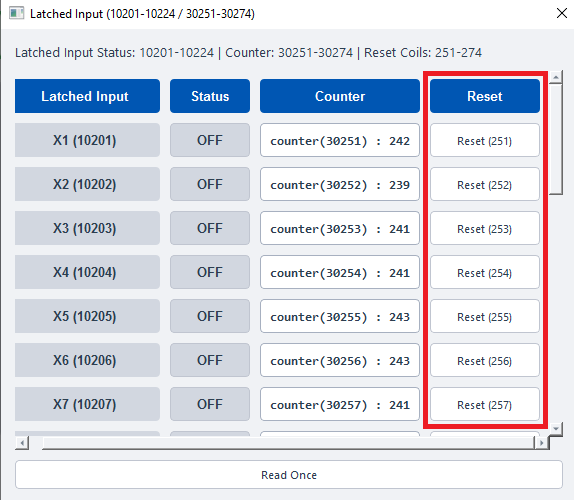Click the Reset (257) button

tap(485, 404)
